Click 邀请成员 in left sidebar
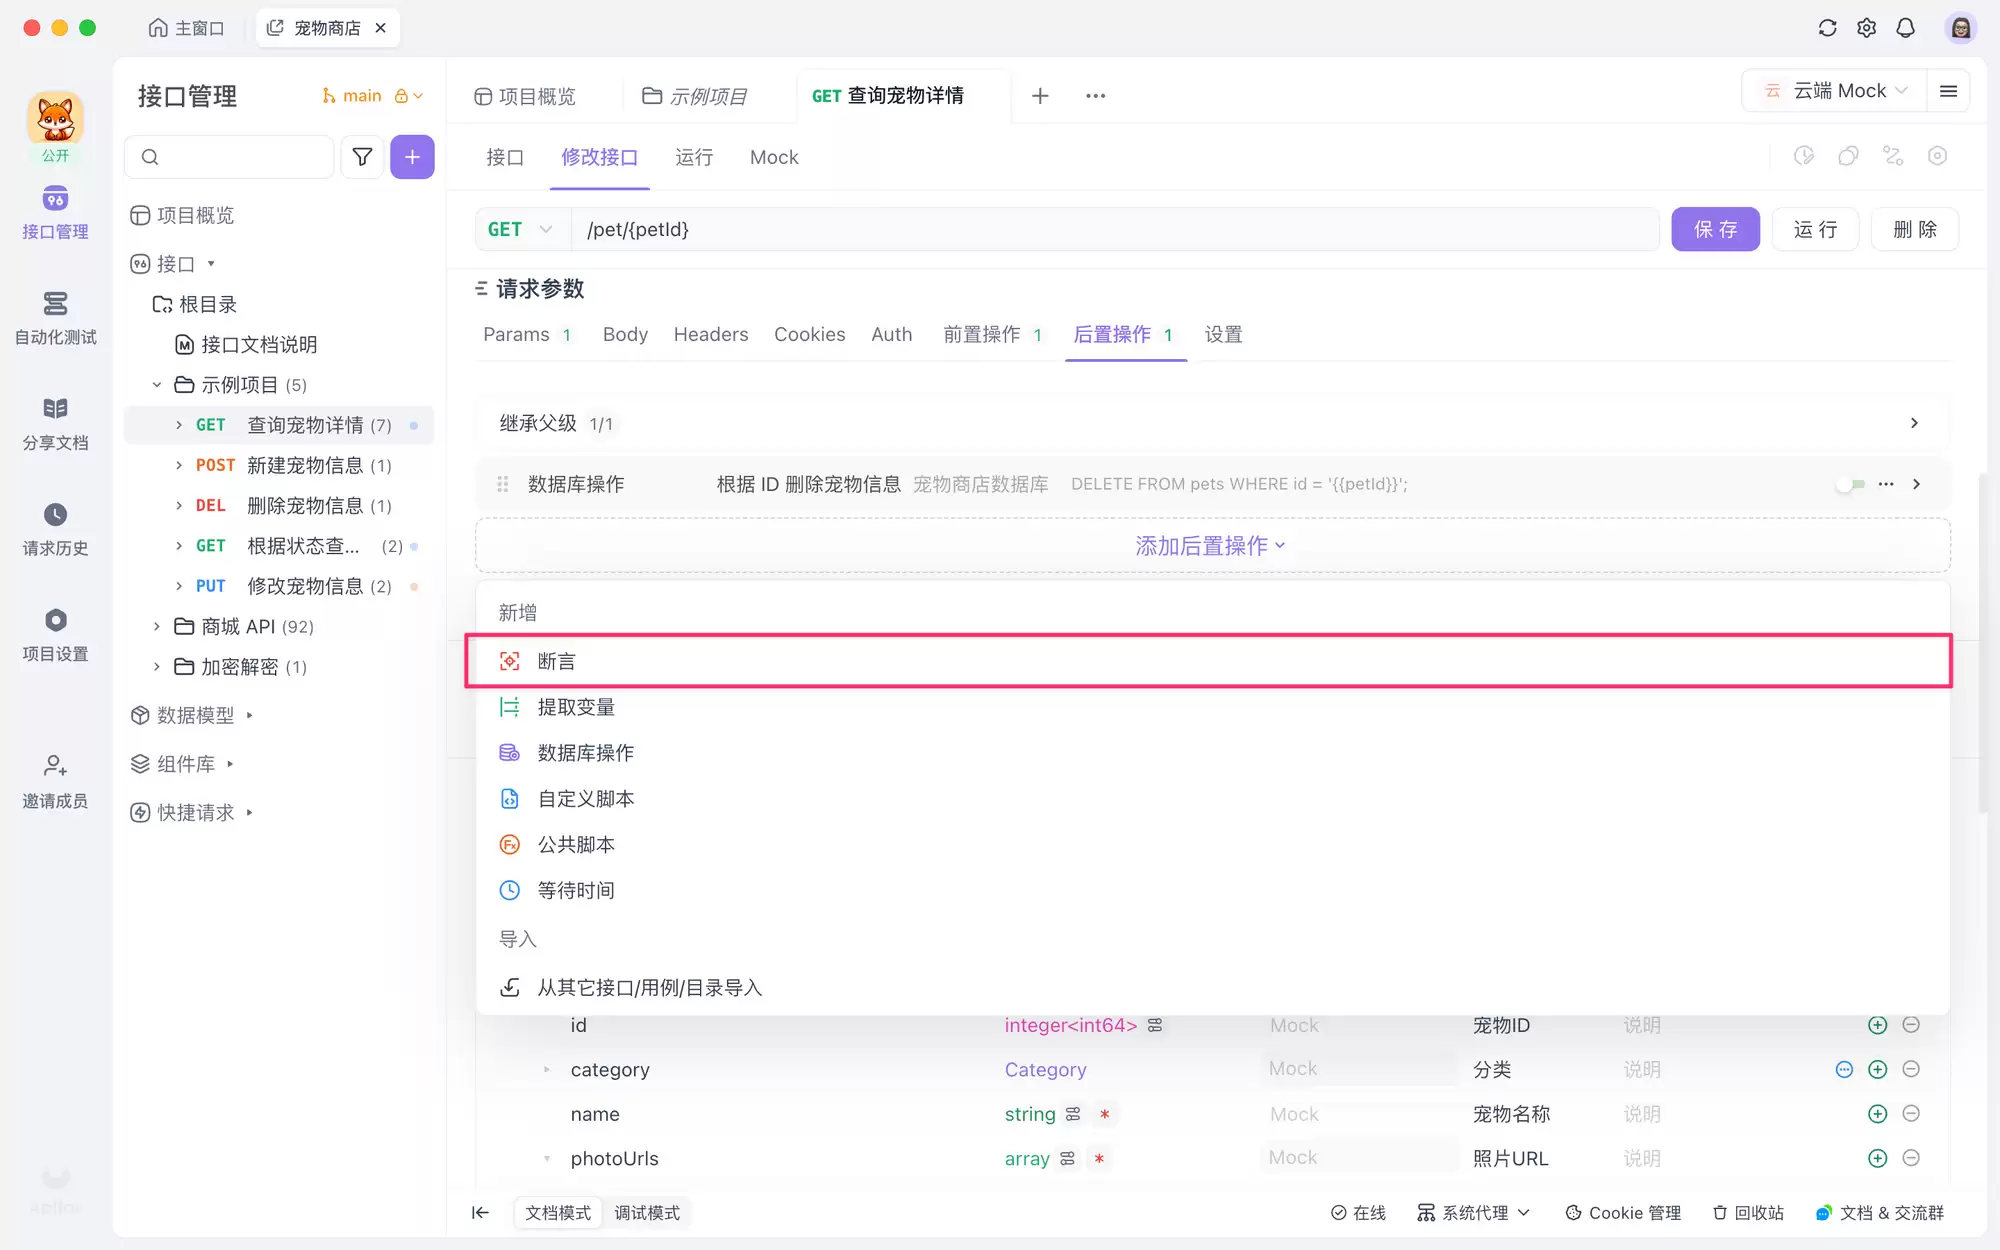Screen dimensions: 2000x1250 pos(56,782)
